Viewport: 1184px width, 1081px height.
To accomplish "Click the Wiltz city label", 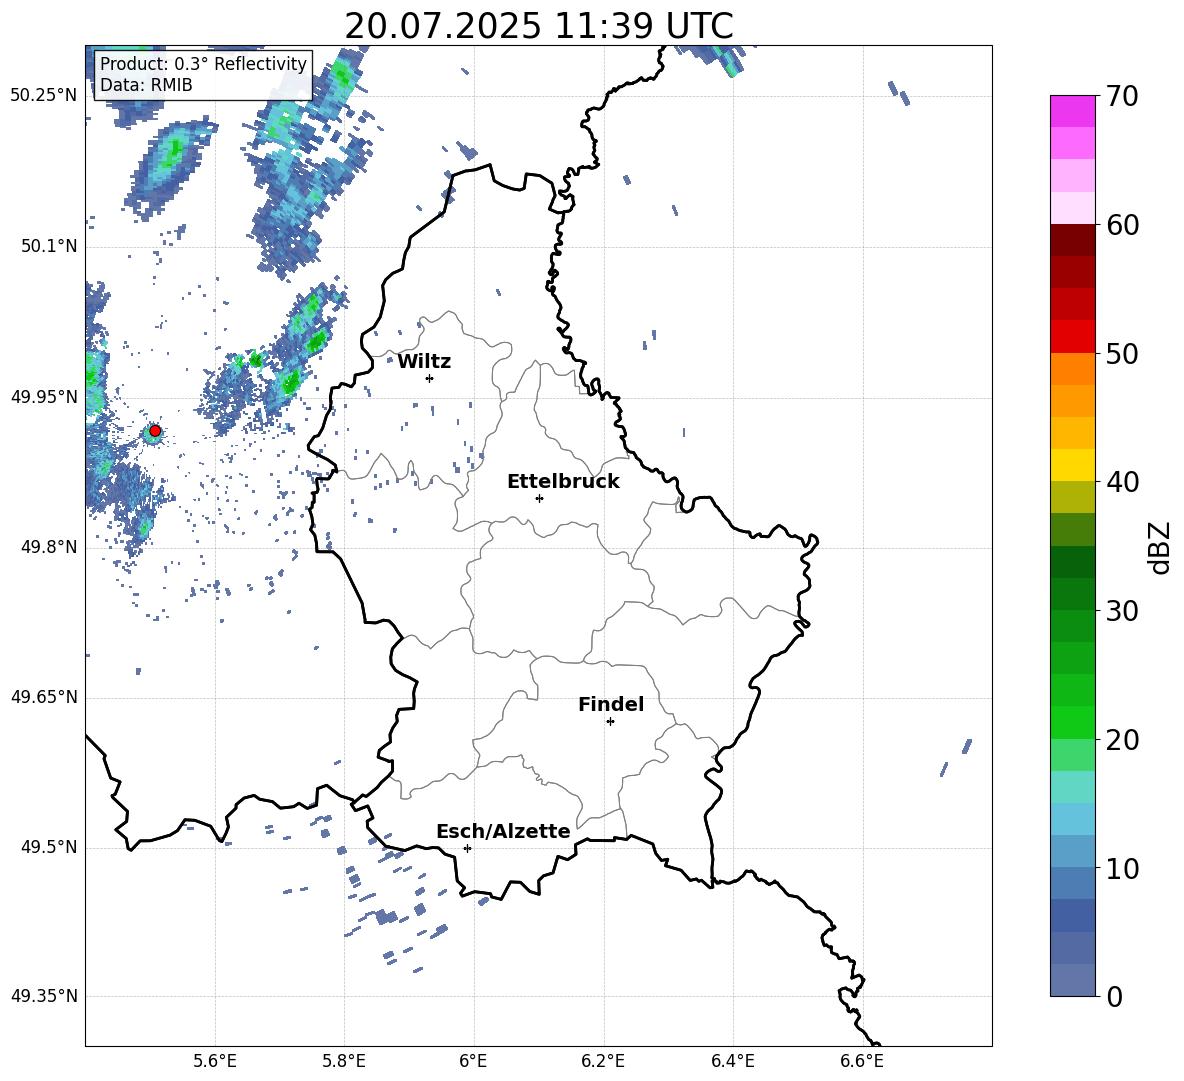I will click(424, 362).
